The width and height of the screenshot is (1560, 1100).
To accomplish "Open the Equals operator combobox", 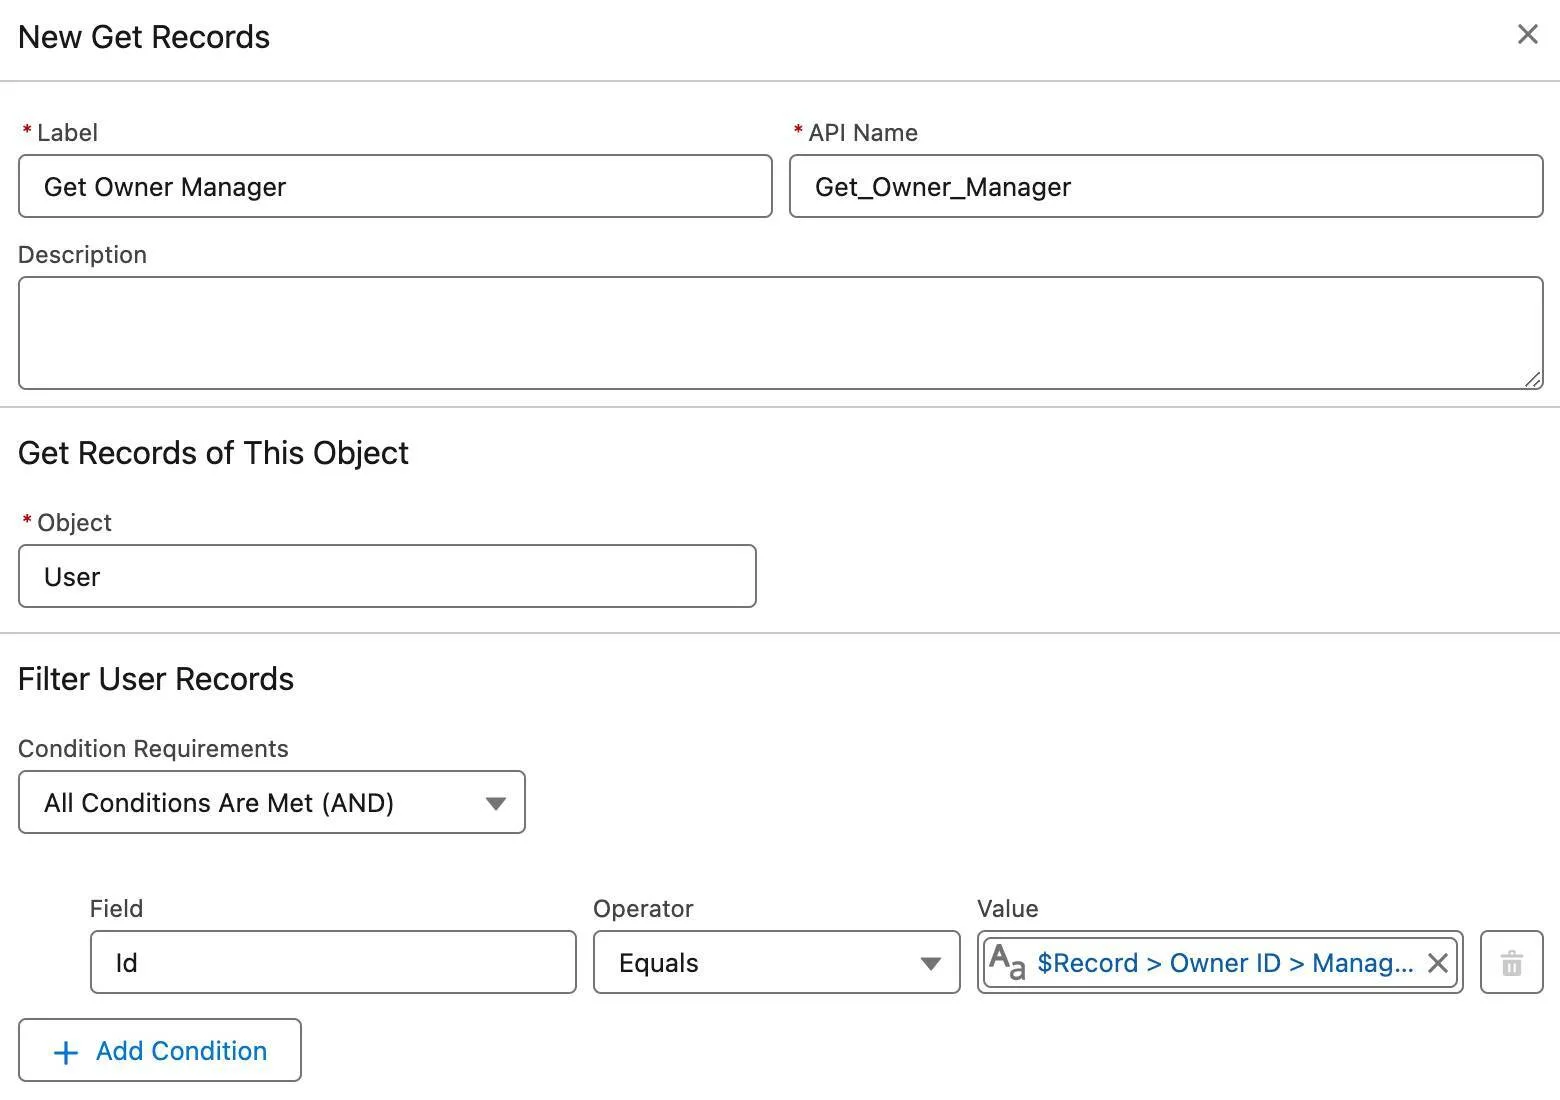I will 776,963.
